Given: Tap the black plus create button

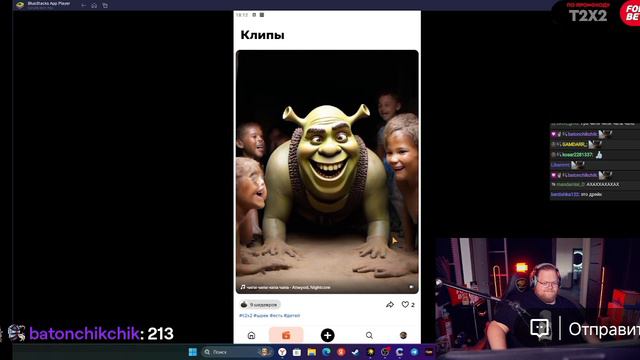Looking at the screenshot, I should pos(327,336).
